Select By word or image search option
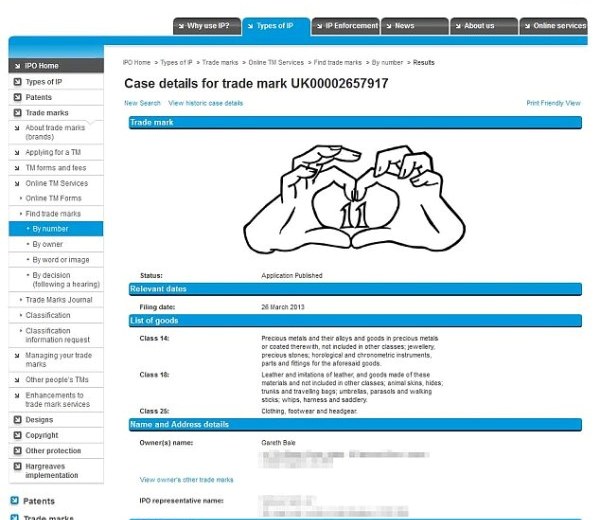The image size is (600, 520). click(x=60, y=260)
